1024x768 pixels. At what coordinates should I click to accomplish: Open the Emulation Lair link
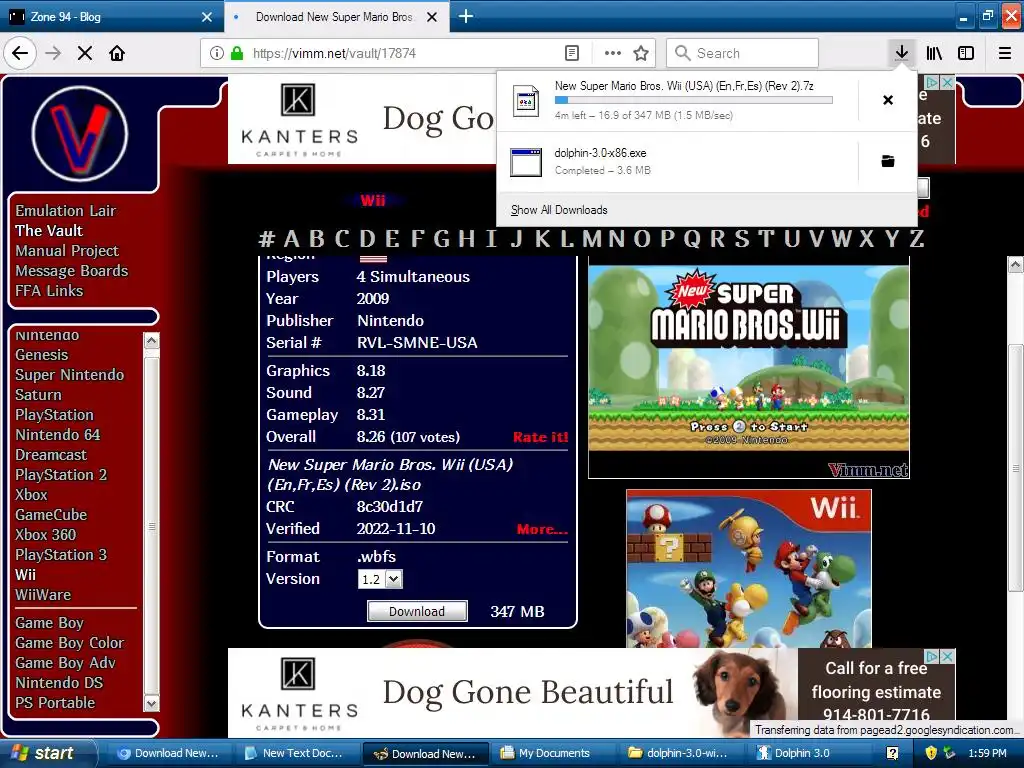[65, 210]
